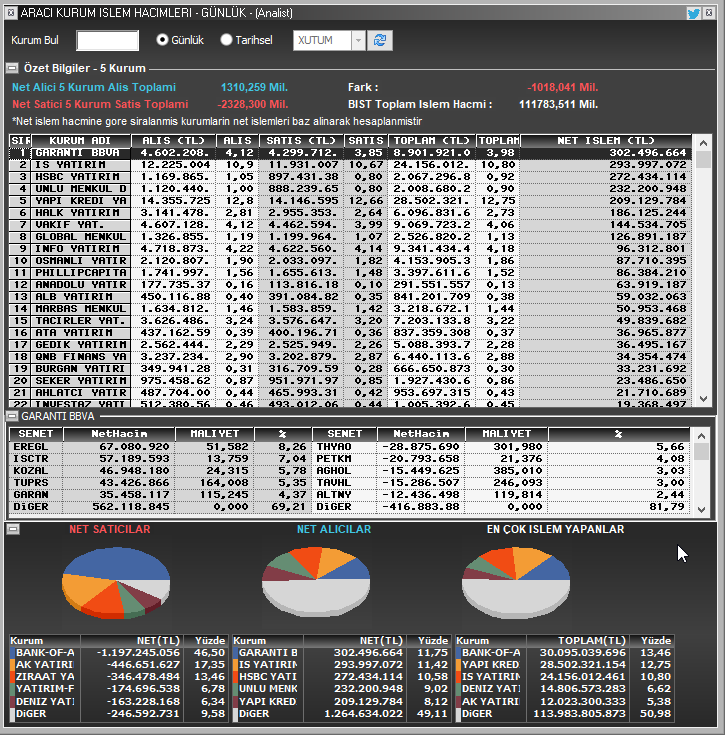
Task: Select the PHILLIPCAPITA row
Action: tap(350, 273)
